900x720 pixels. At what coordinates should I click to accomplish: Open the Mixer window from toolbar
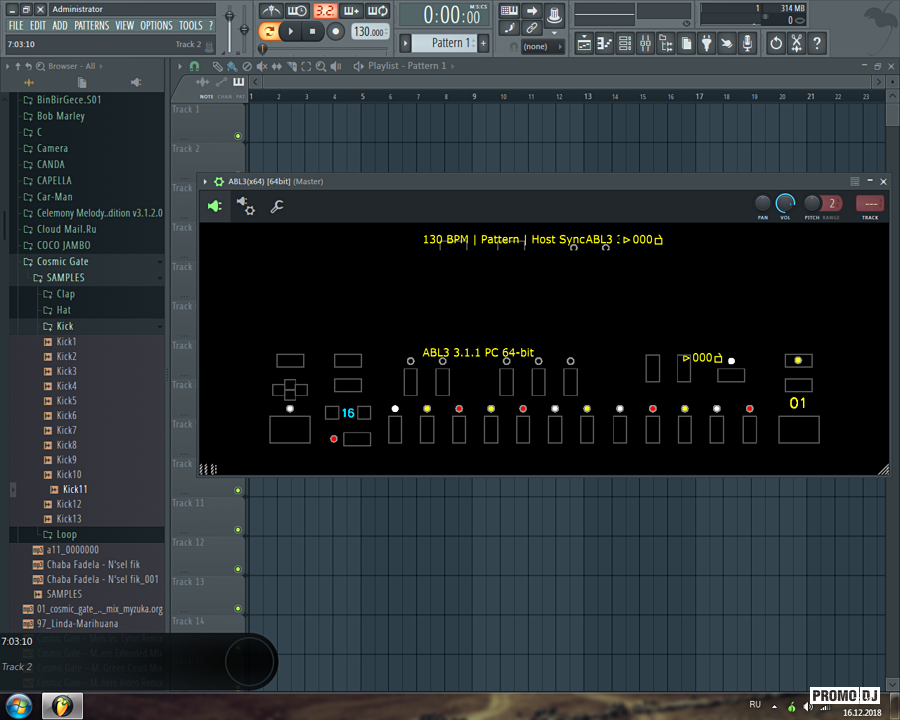[645, 44]
